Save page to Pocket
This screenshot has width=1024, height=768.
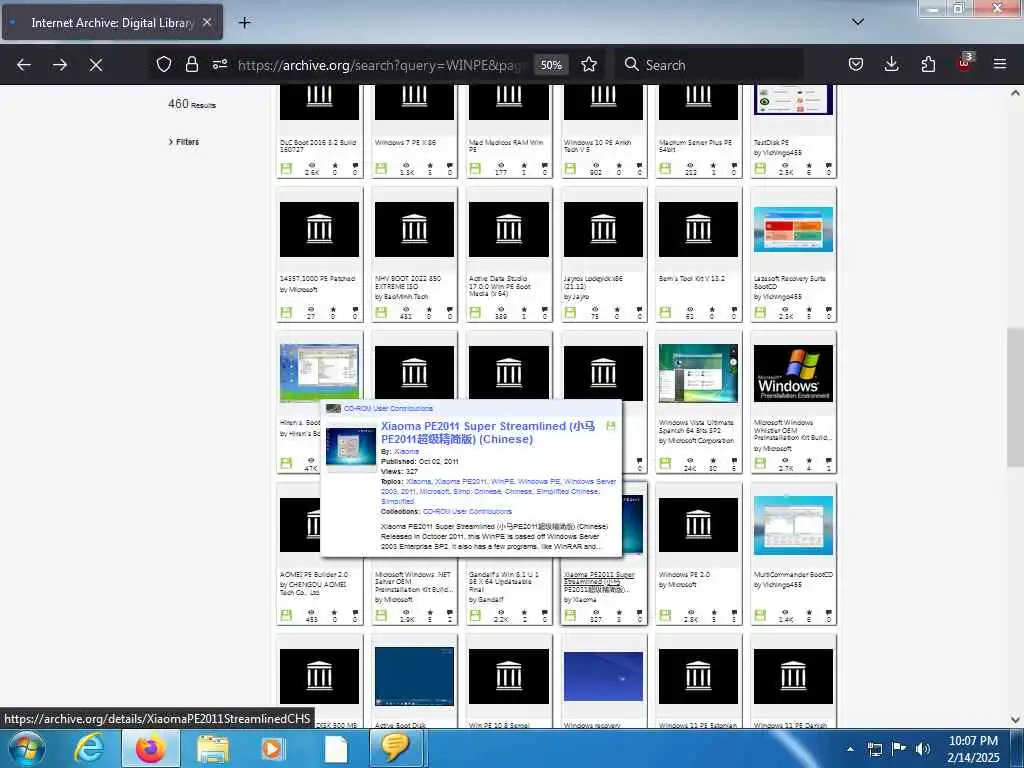tap(856, 64)
